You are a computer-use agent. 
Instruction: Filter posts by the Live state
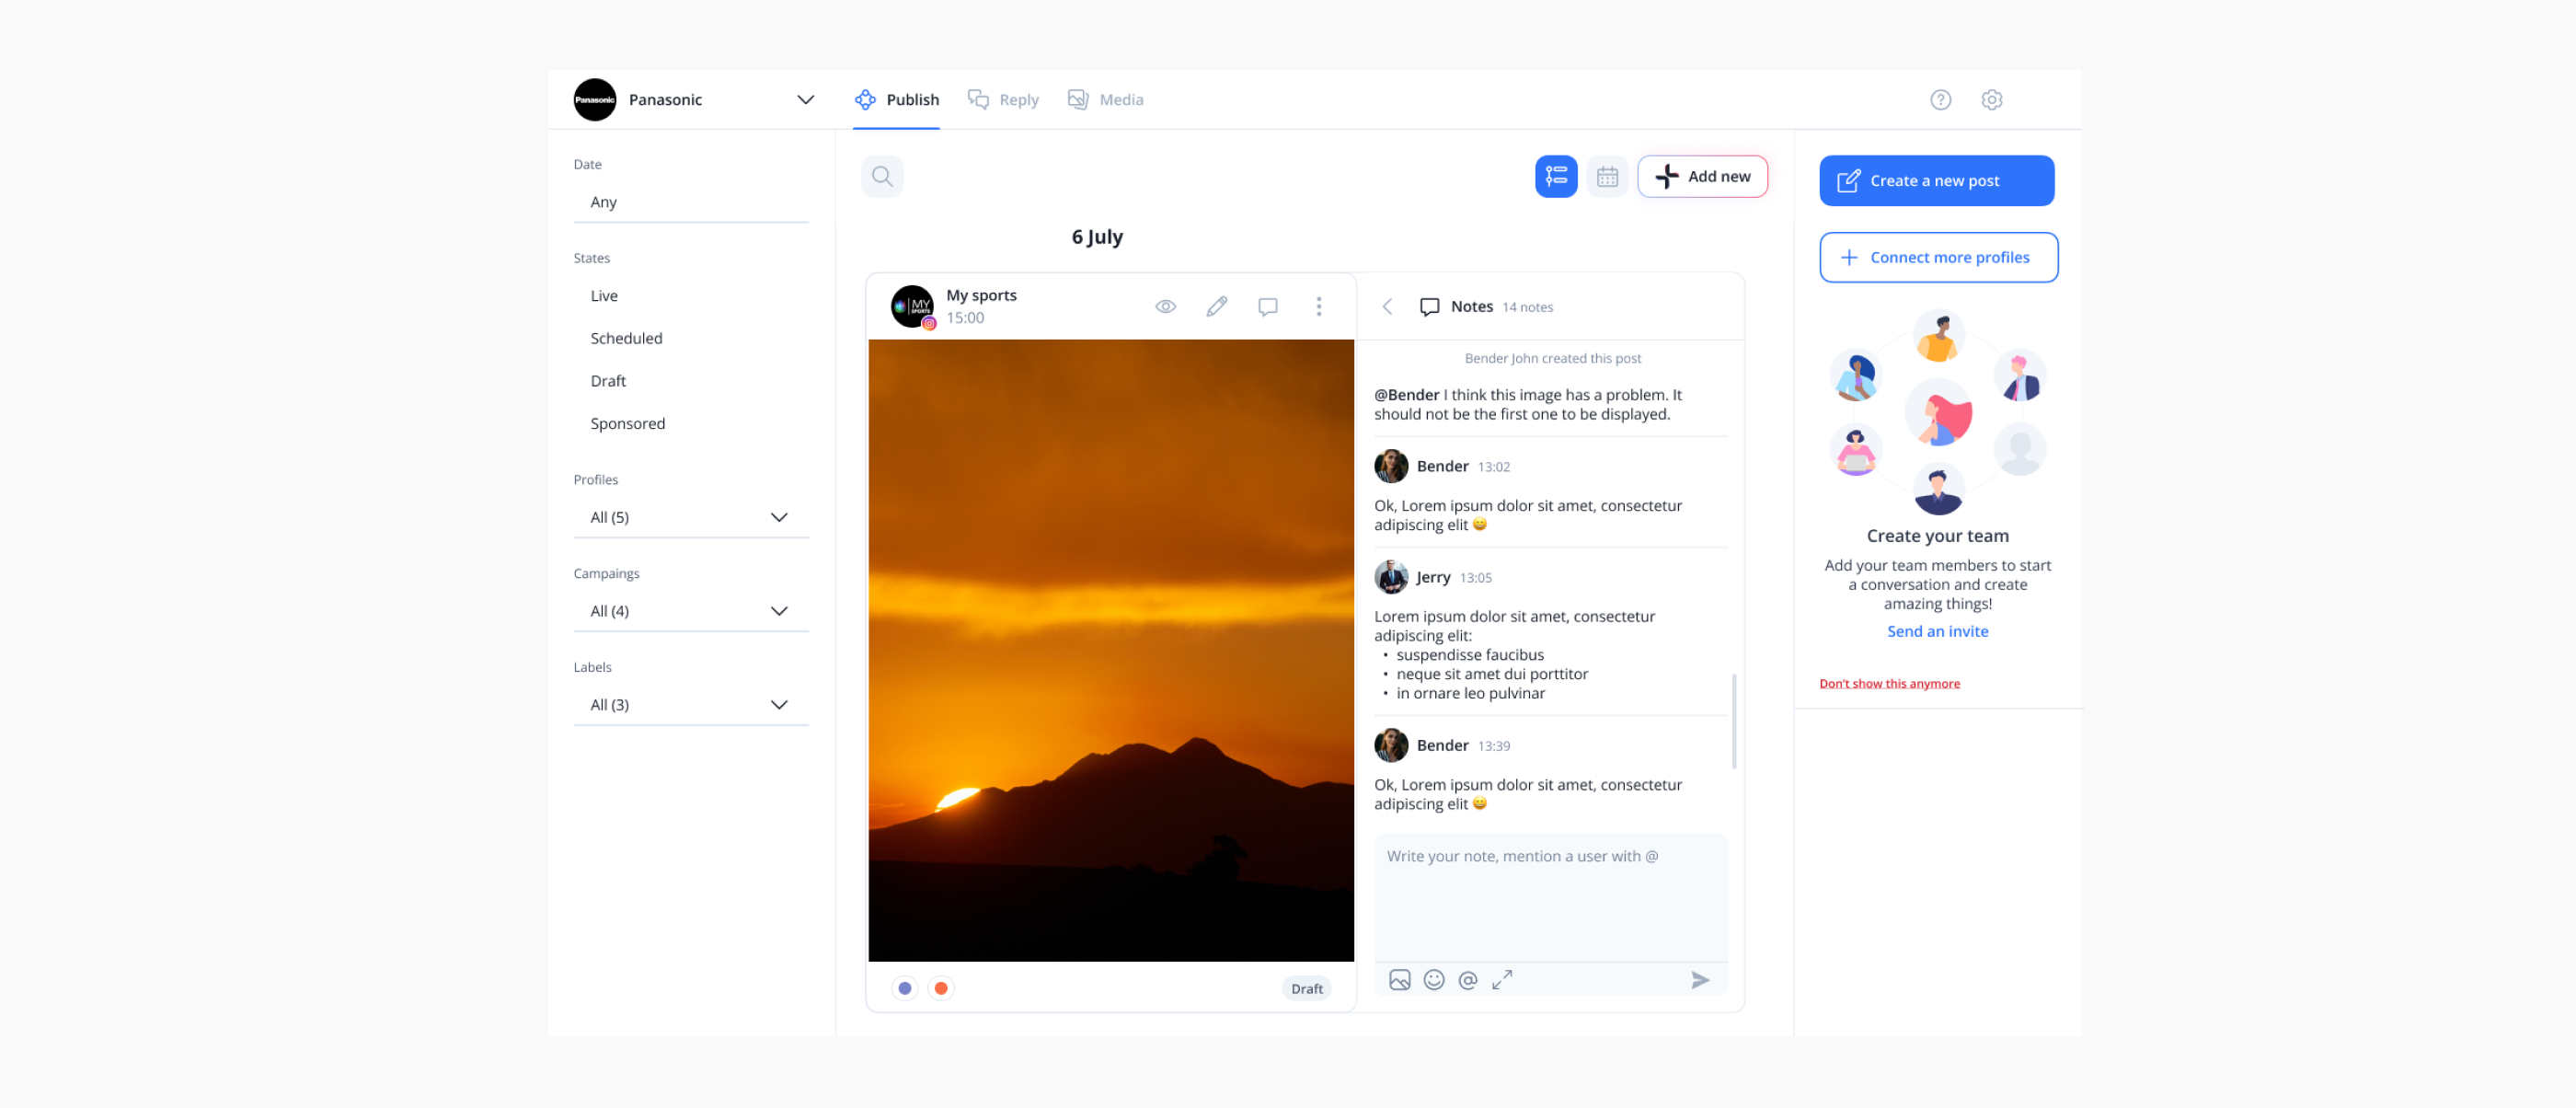(x=604, y=296)
